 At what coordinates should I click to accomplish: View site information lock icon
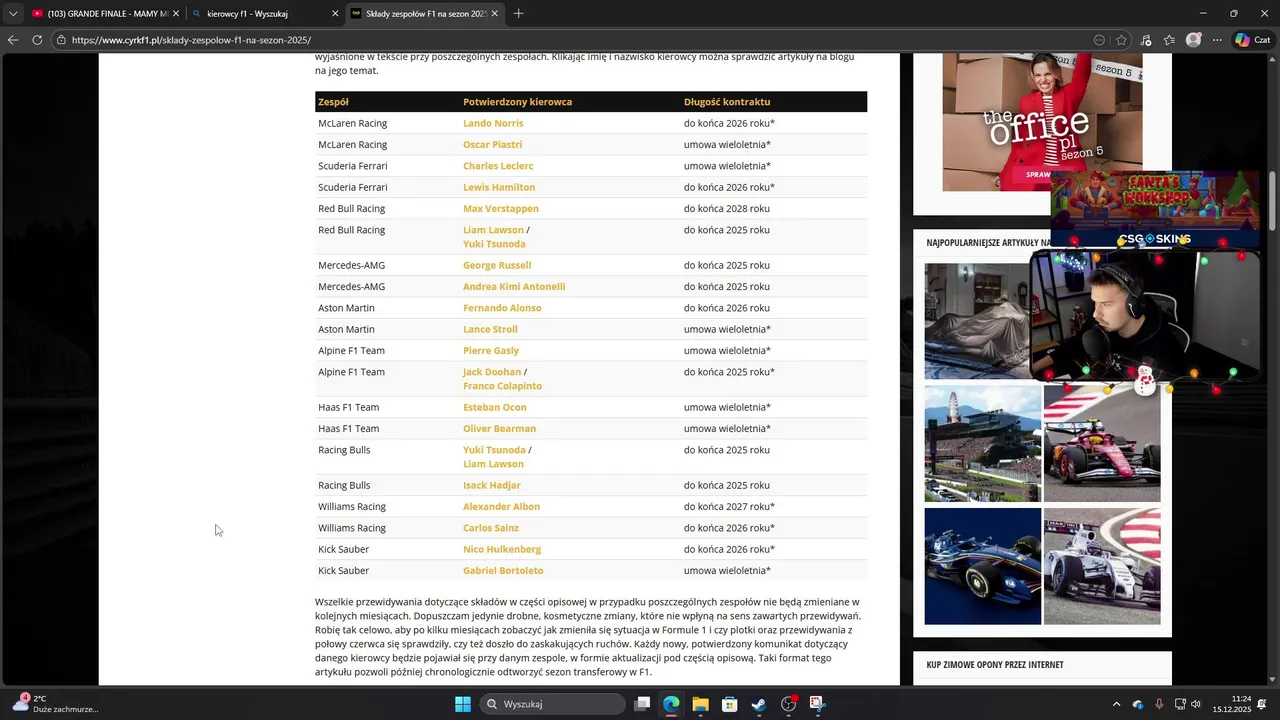[x=61, y=40]
